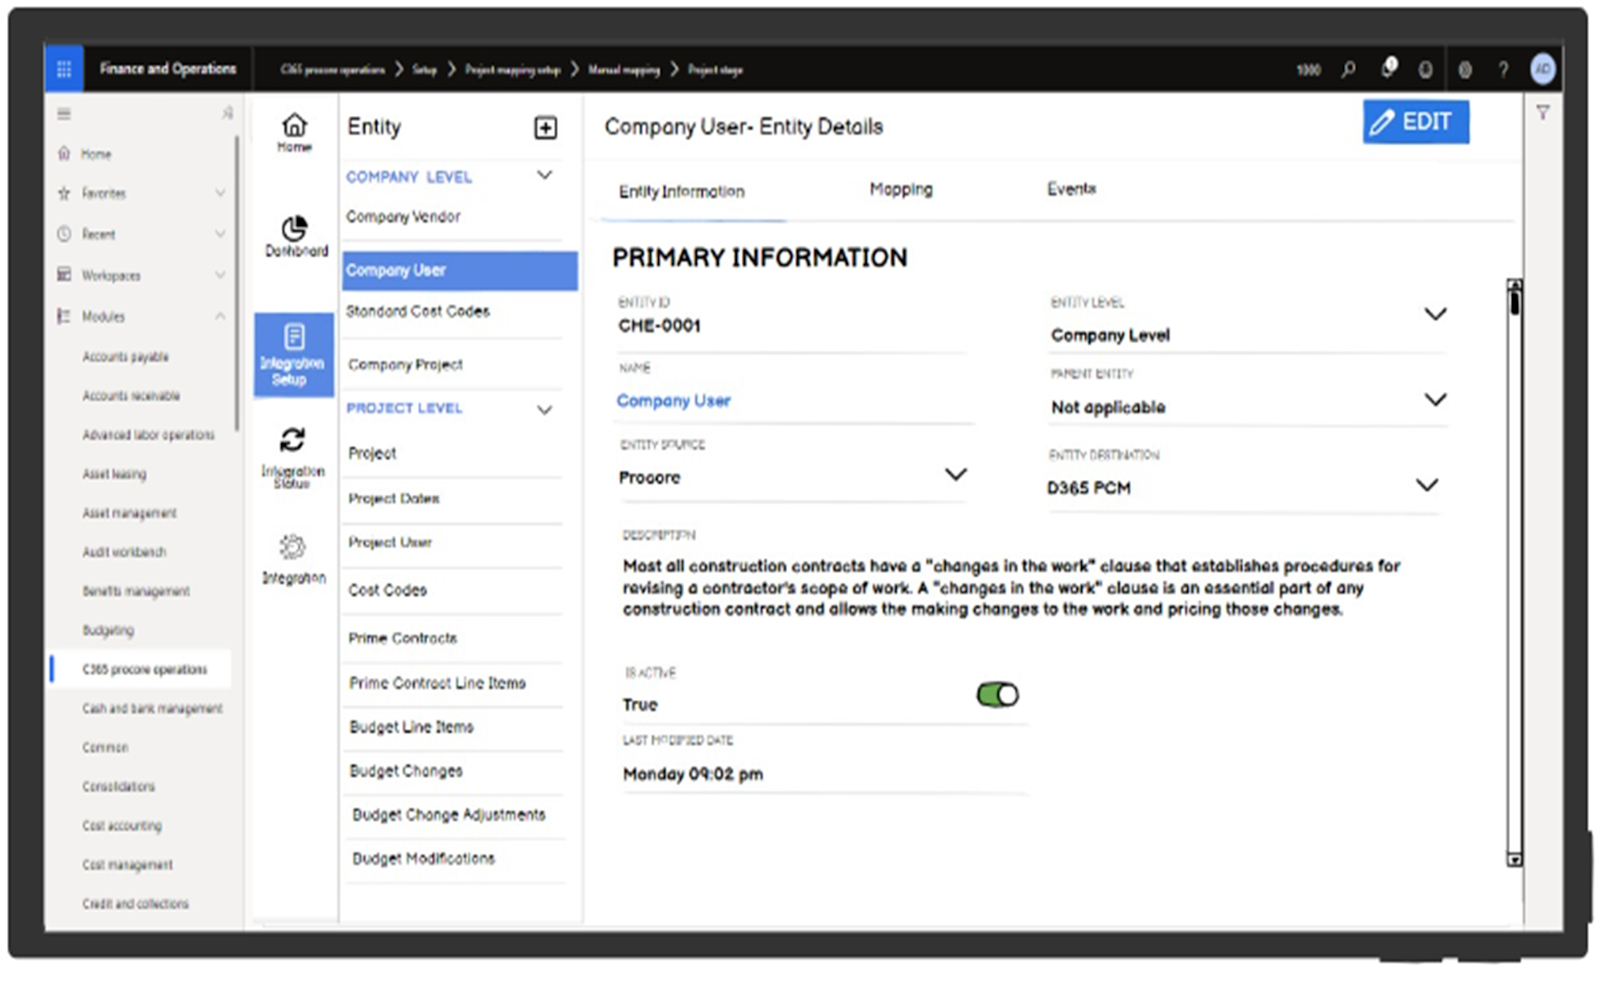Click the search magnifier in top bar
1600x982 pixels.
pyautogui.click(x=1349, y=69)
